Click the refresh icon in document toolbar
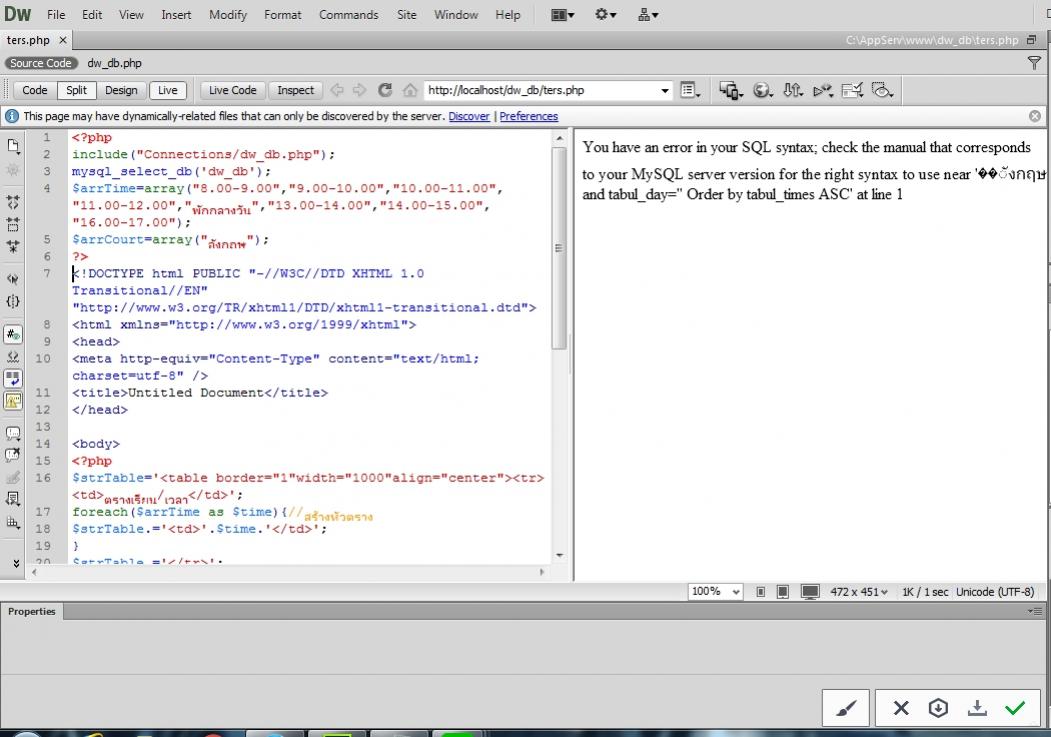The width and height of the screenshot is (1051, 737). 386,90
